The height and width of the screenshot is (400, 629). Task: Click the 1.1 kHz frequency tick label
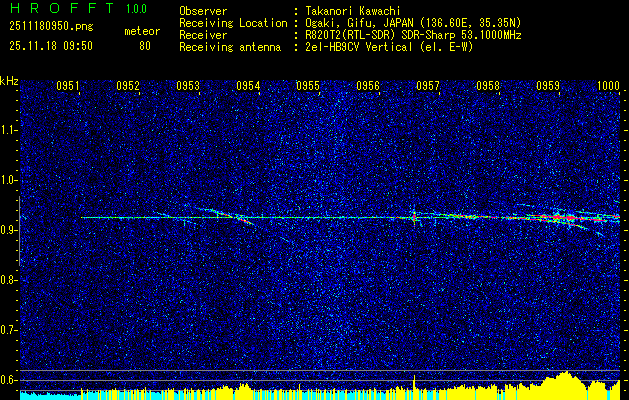point(9,130)
